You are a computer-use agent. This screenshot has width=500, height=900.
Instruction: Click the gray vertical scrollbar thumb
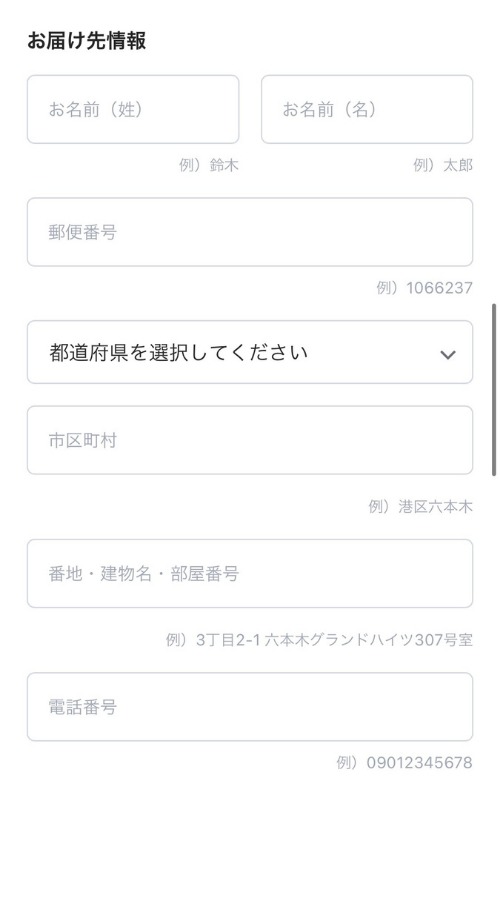[494, 390]
